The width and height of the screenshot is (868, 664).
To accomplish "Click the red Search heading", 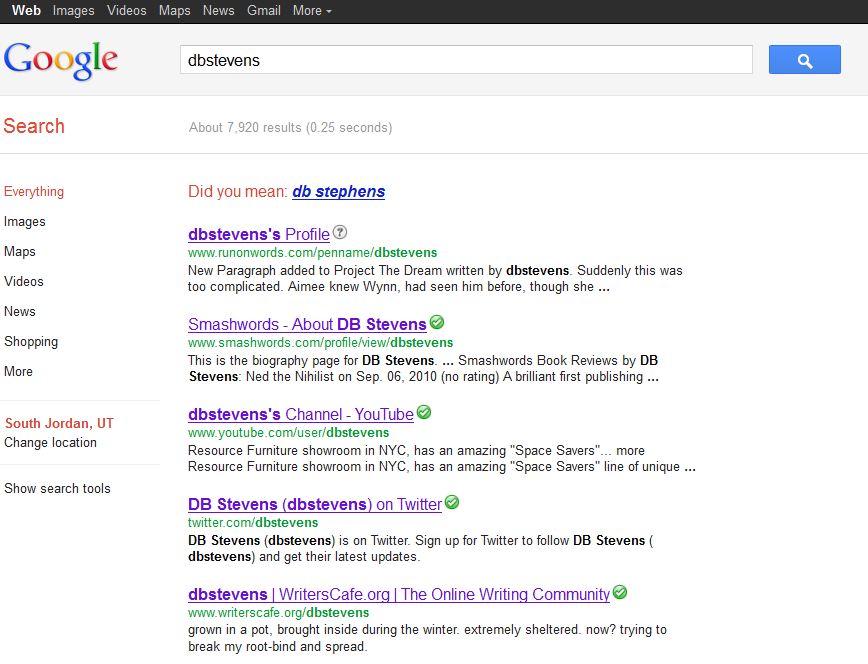I will 34,126.
